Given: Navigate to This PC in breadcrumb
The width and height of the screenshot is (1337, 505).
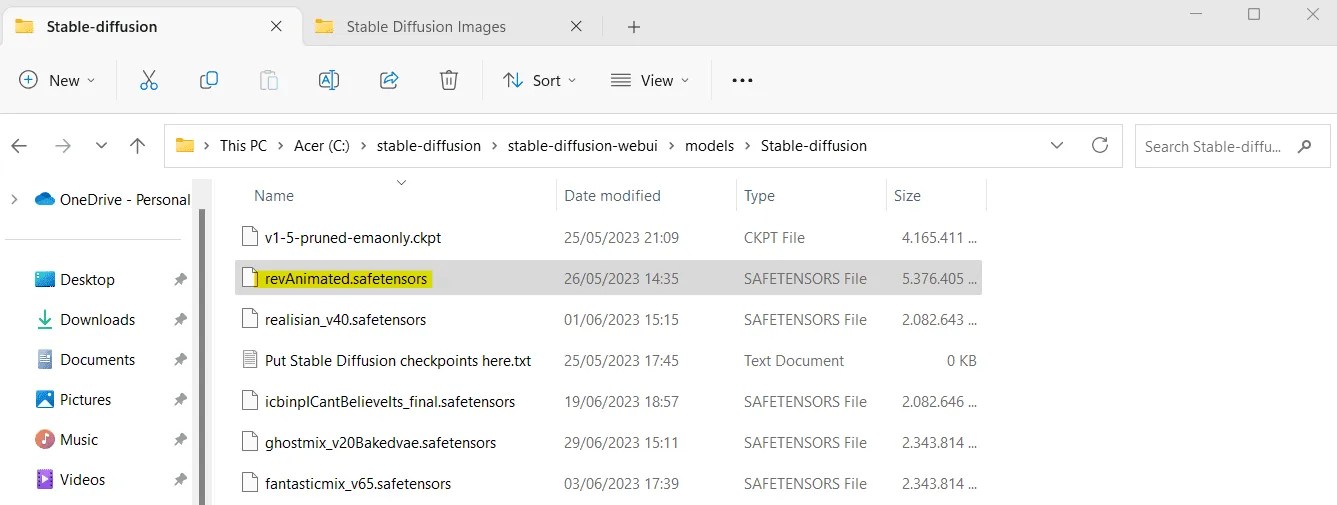Looking at the screenshot, I should [244, 146].
